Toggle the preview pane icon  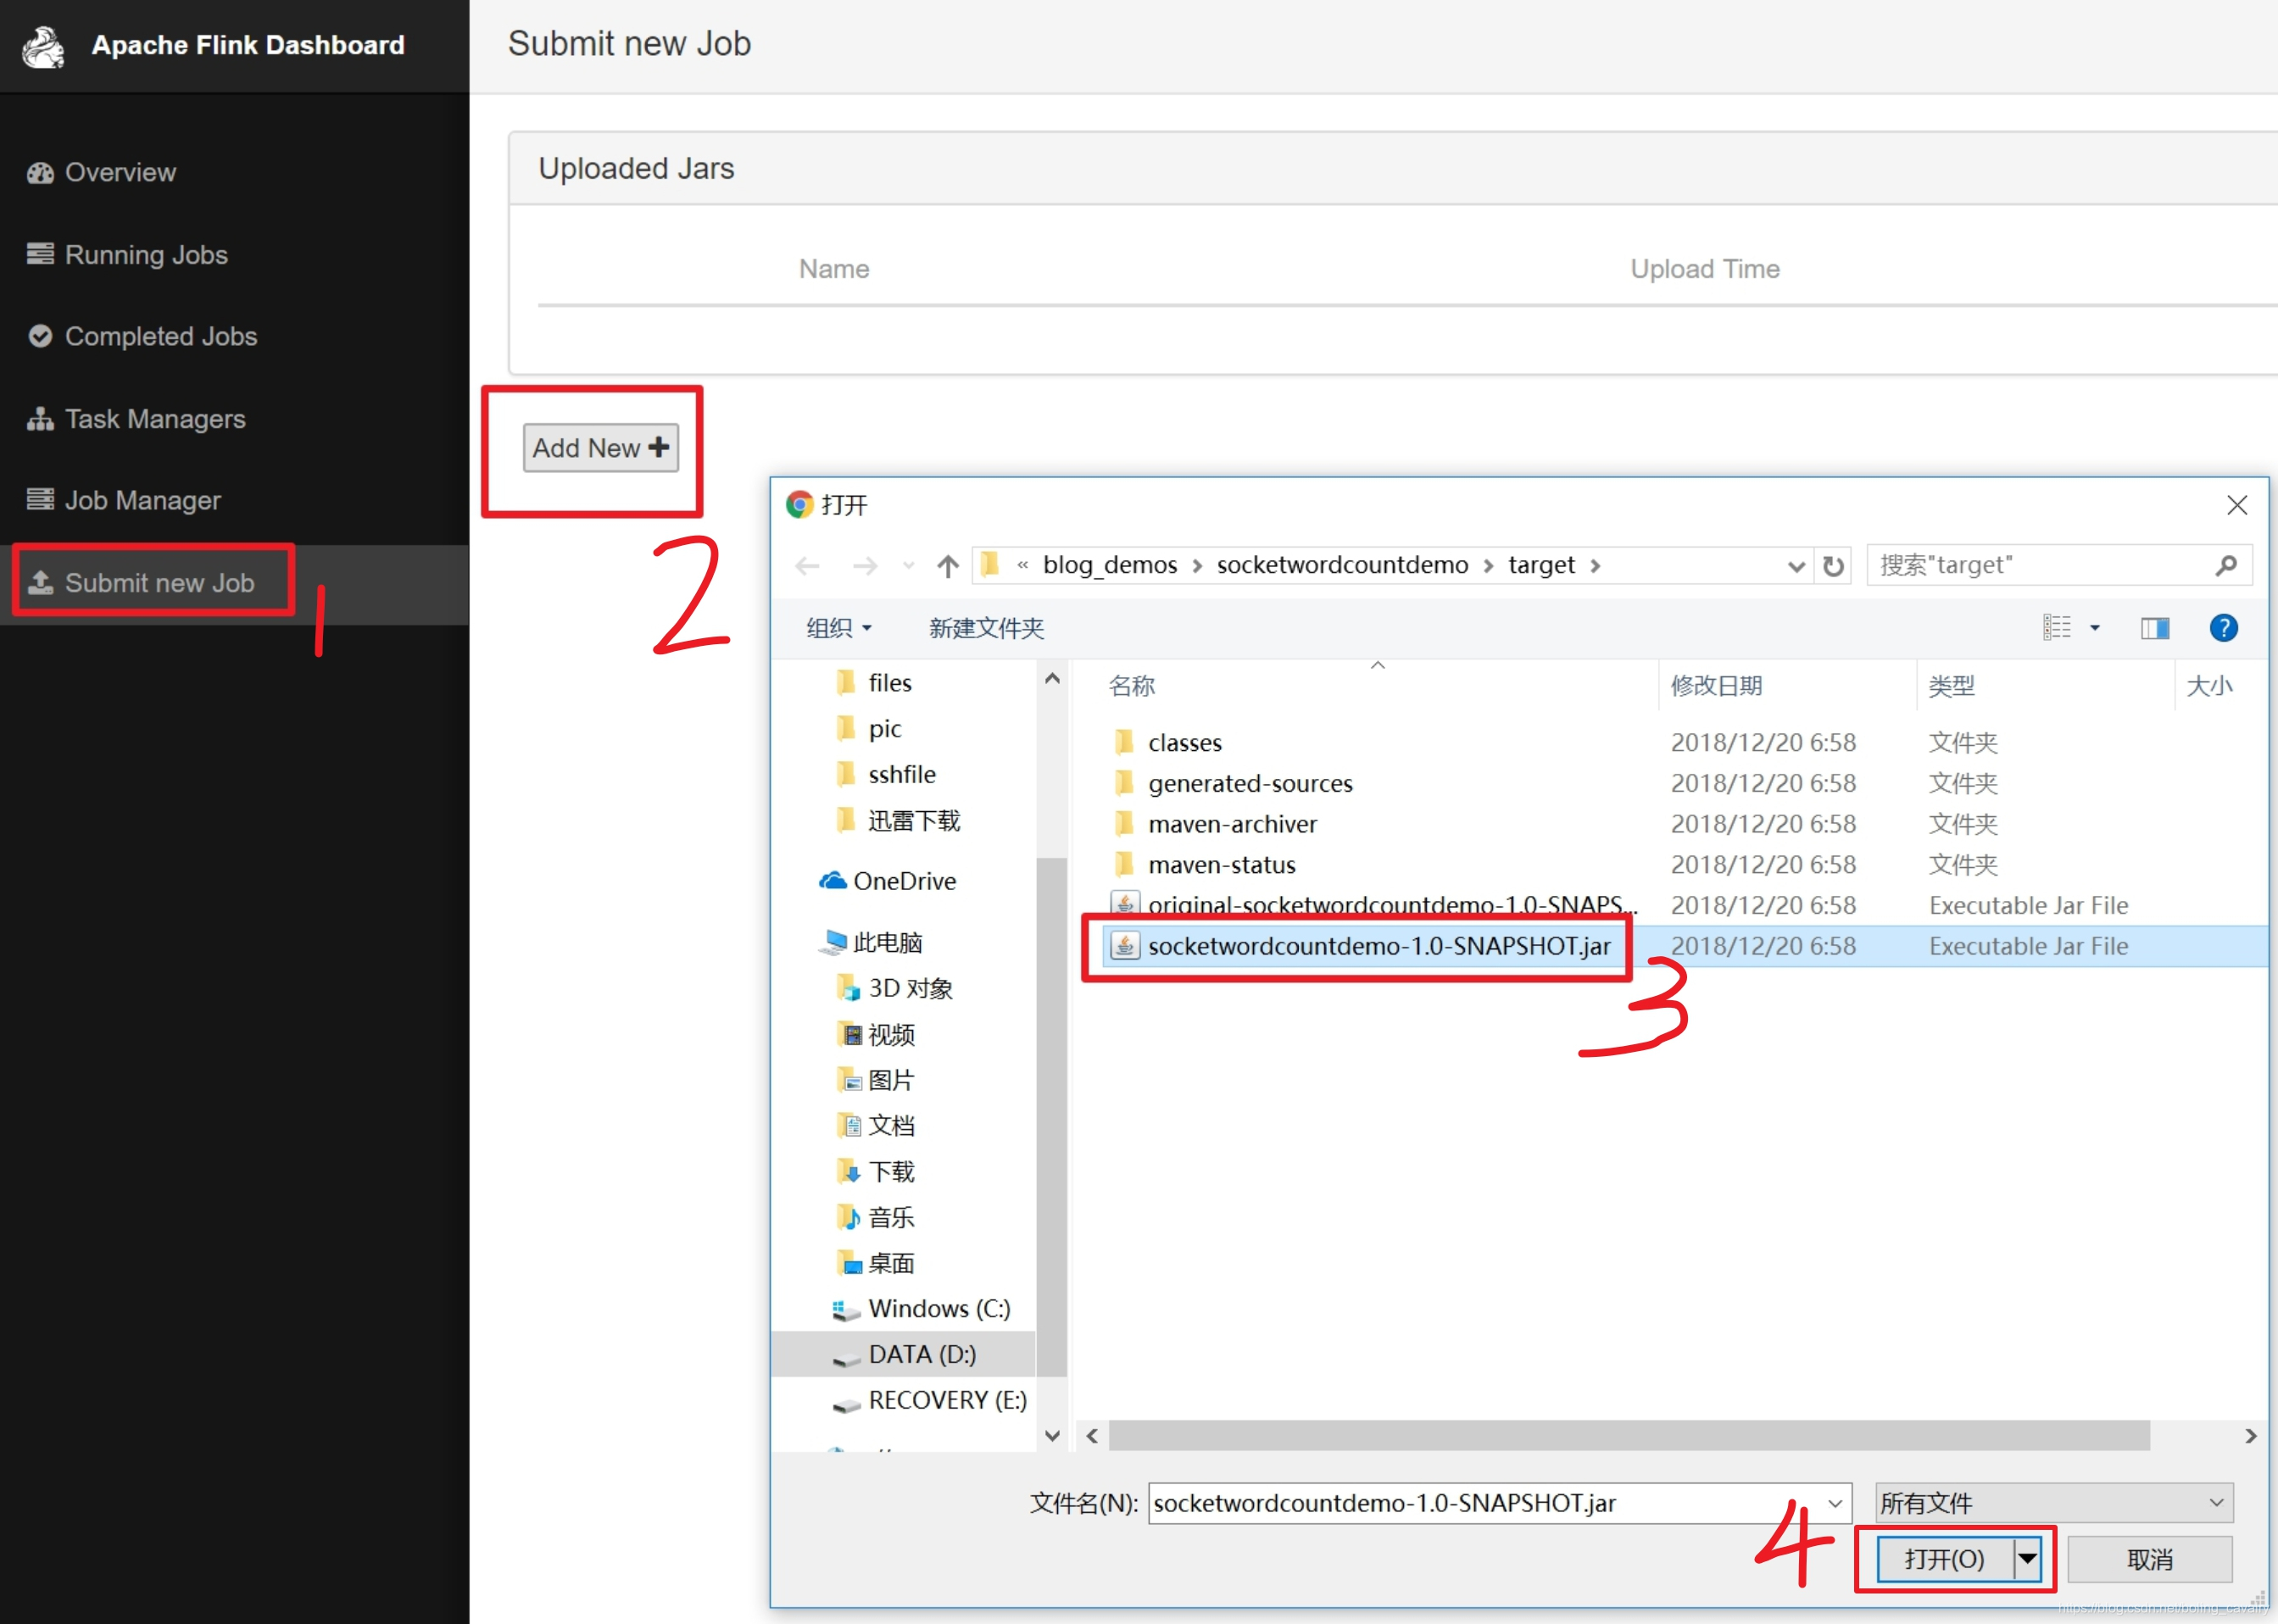point(2154,628)
